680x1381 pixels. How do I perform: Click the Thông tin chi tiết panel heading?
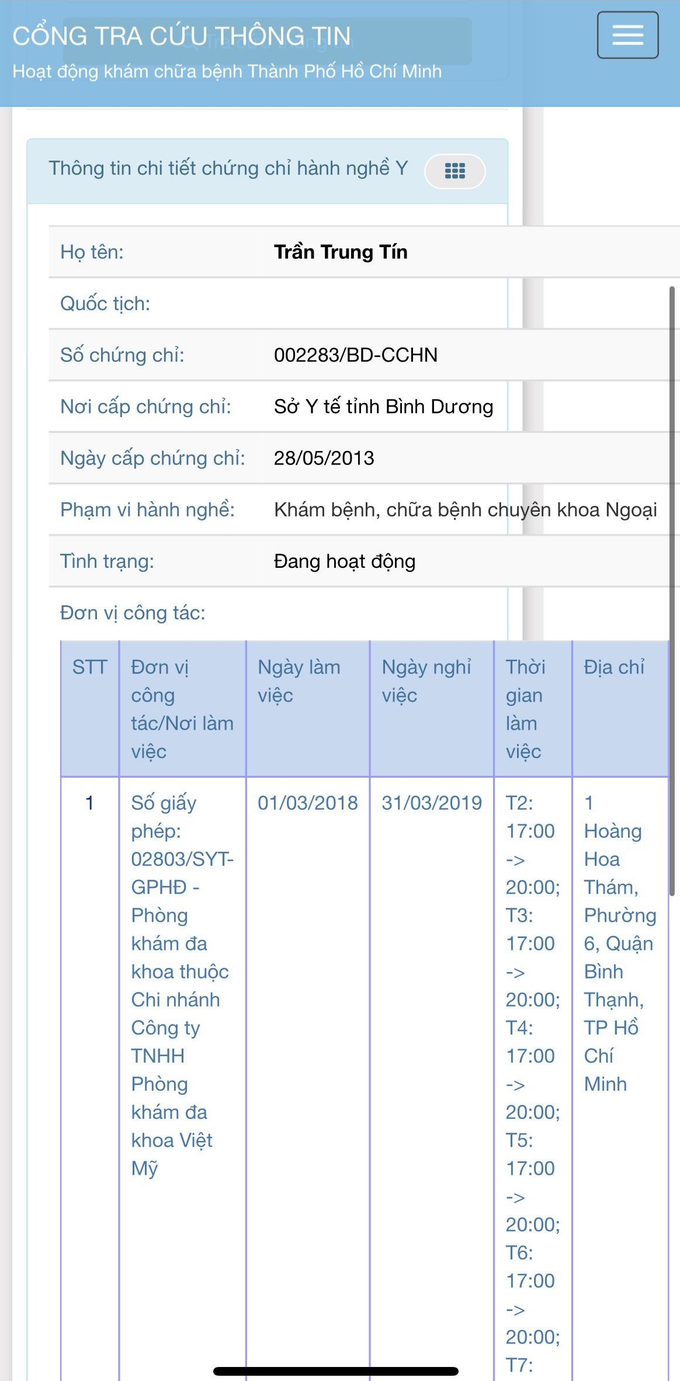tap(229, 168)
